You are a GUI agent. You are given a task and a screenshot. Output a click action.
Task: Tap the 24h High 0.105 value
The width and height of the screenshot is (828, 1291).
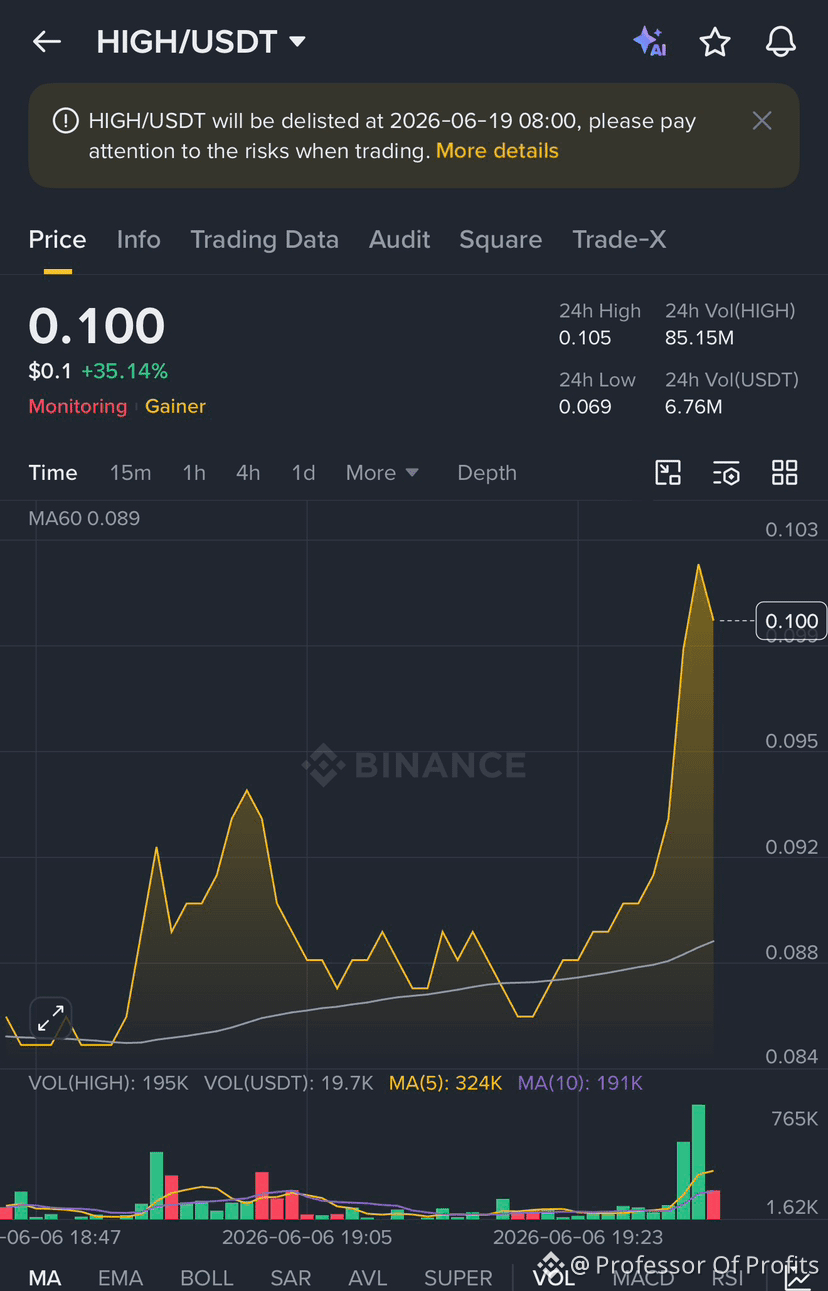(585, 338)
